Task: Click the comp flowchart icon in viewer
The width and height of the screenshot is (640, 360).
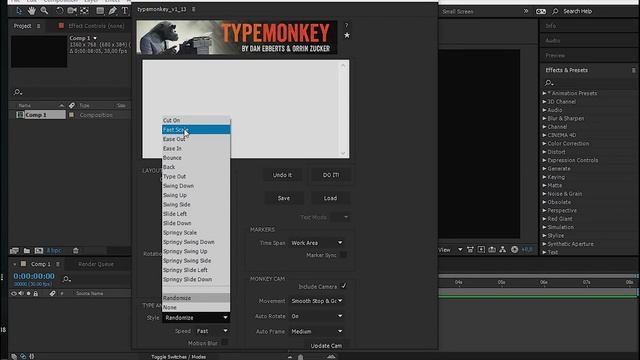Action: [502, 249]
